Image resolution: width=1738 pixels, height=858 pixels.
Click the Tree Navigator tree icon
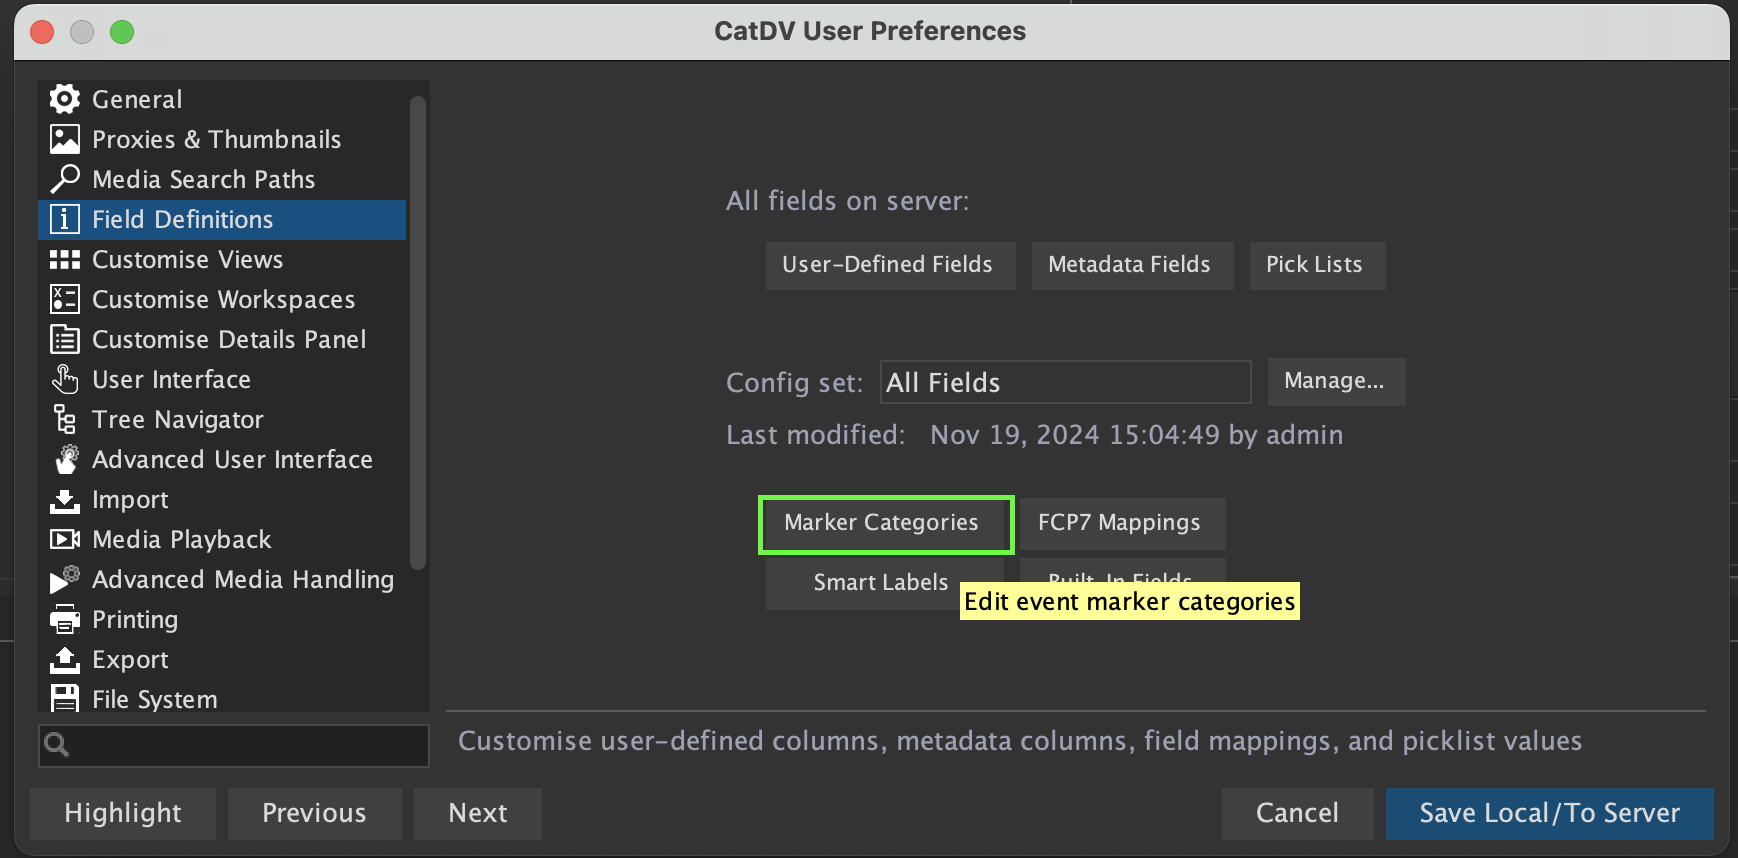(x=65, y=419)
